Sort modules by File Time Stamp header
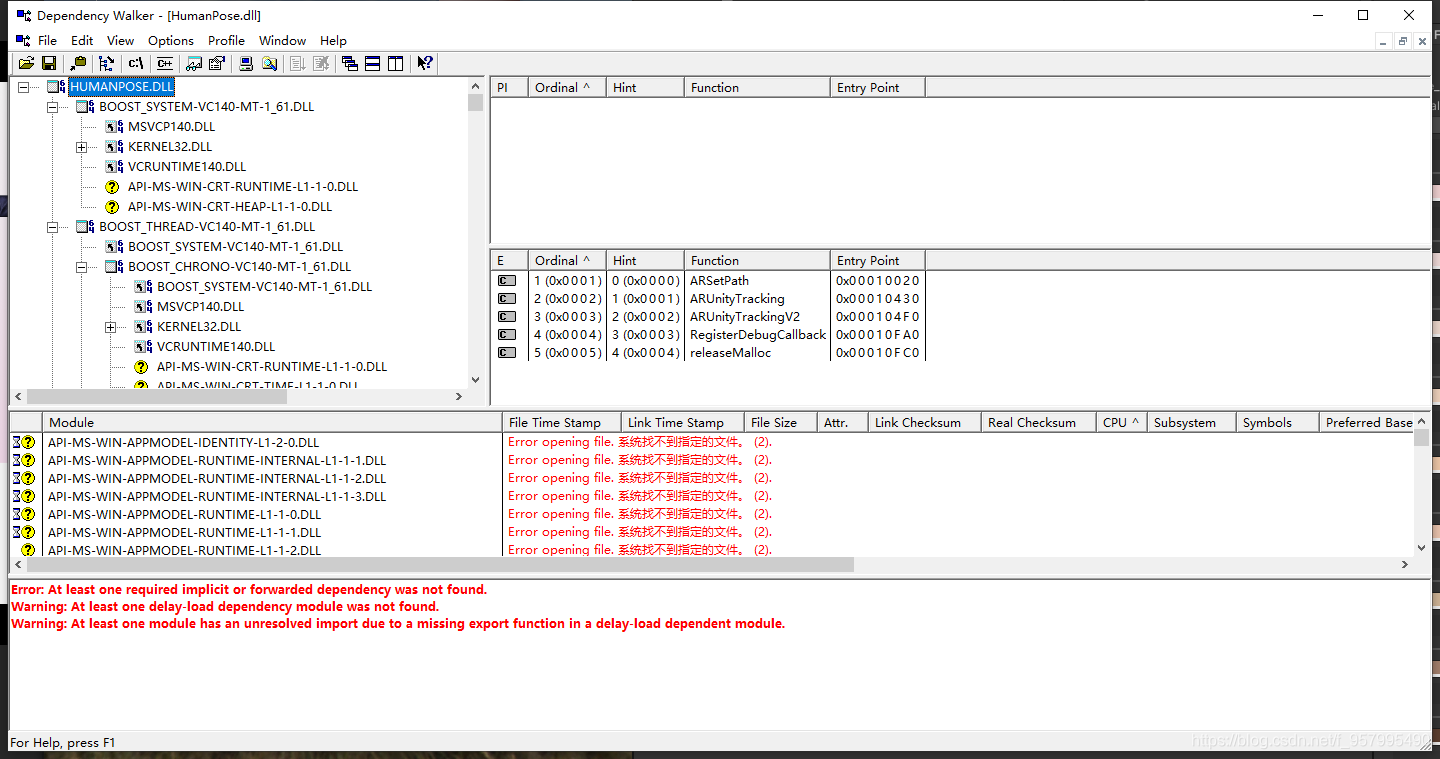Screen dimensions: 1440x759 561,422
